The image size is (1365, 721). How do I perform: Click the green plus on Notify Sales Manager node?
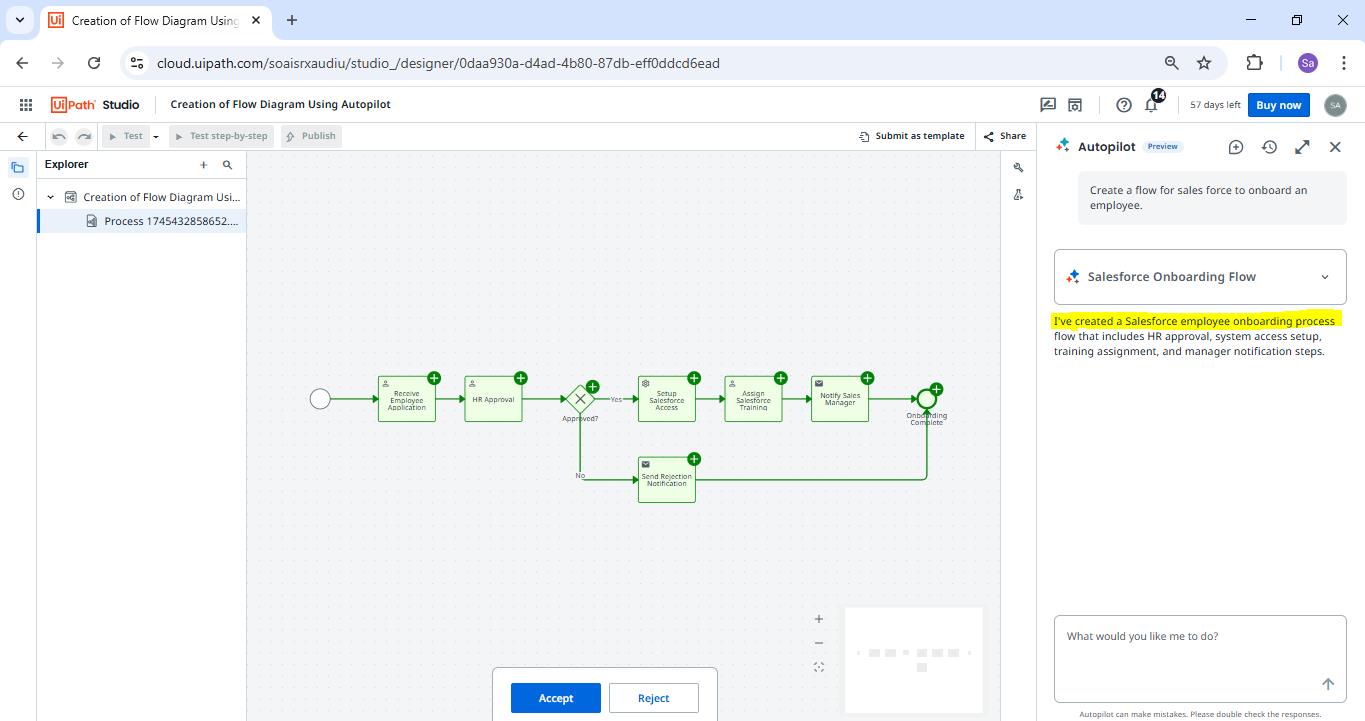pyautogui.click(x=867, y=378)
